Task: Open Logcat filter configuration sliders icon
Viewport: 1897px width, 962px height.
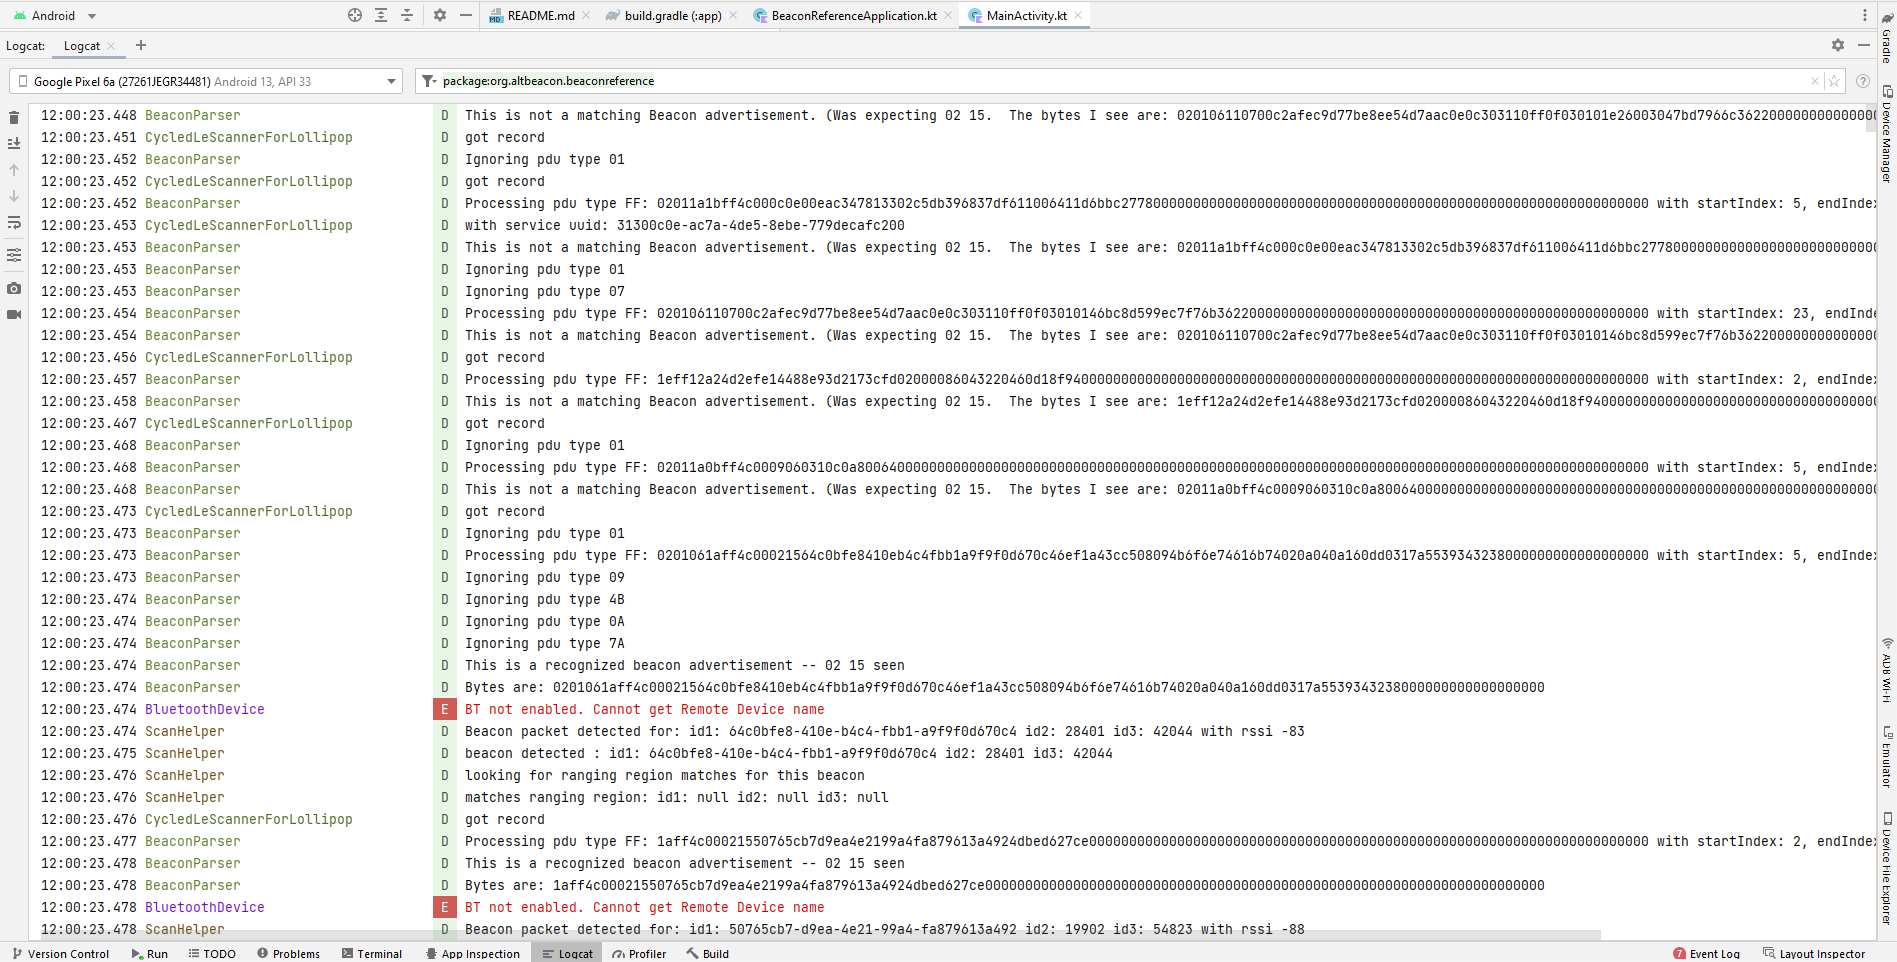Action: coord(14,255)
